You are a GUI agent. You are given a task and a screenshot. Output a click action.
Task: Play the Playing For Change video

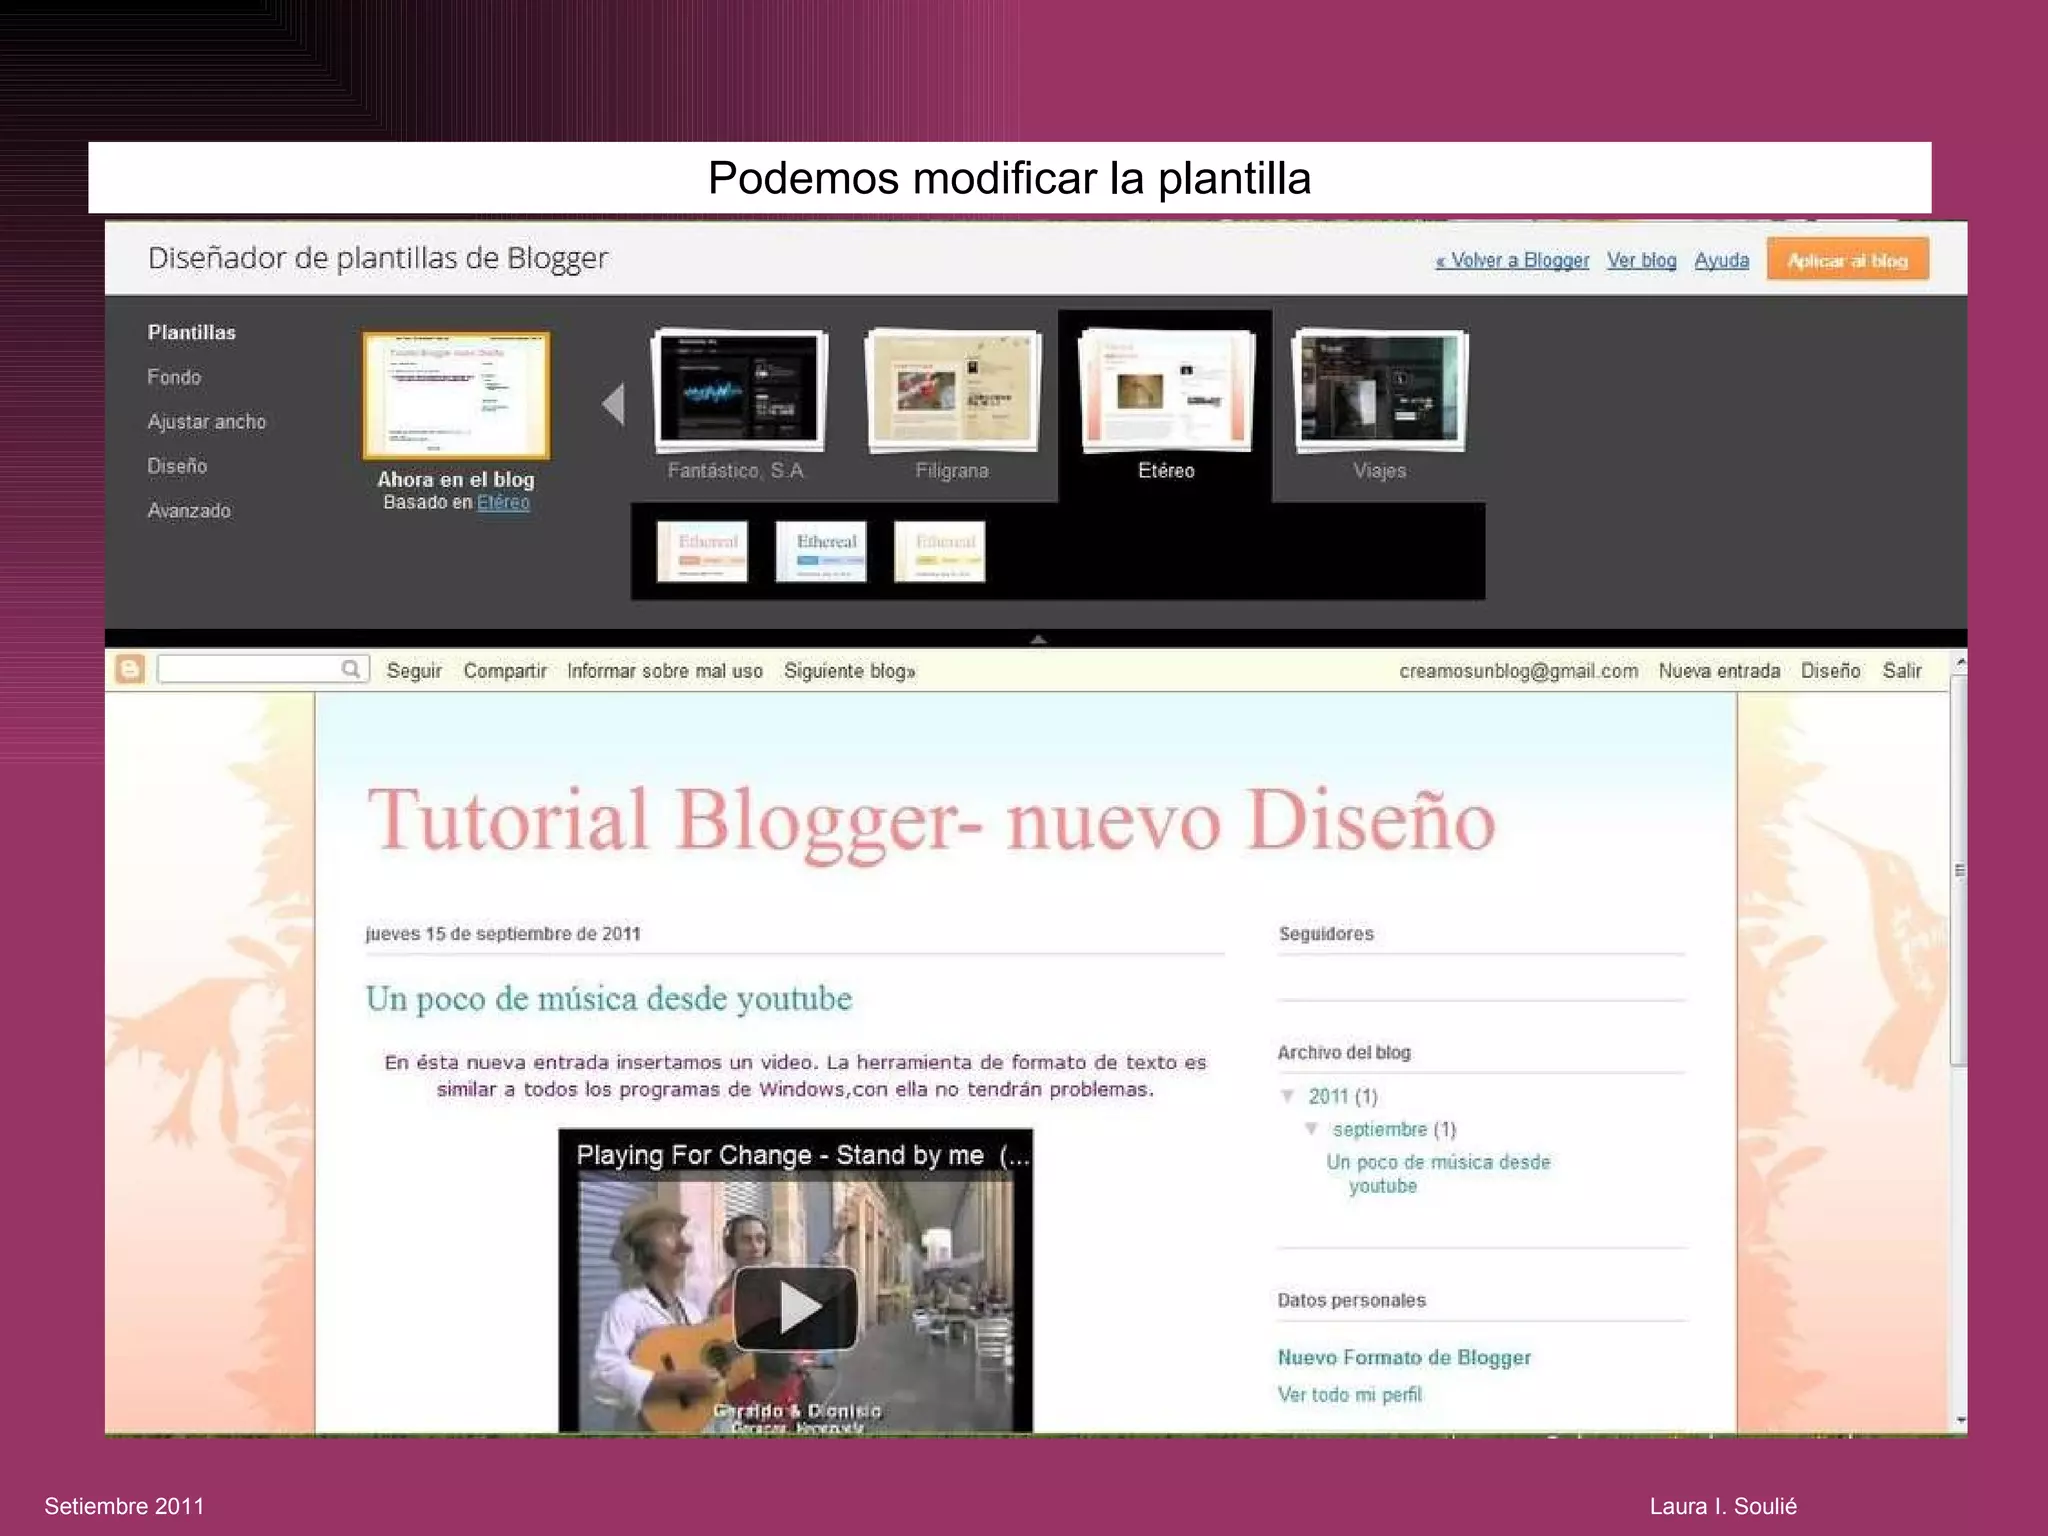796,1308
